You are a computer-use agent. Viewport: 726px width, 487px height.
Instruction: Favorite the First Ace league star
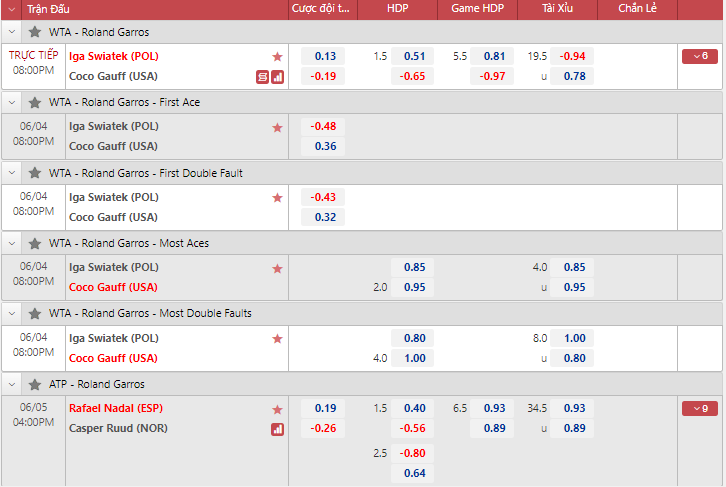pyautogui.click(x=35, y=102)
